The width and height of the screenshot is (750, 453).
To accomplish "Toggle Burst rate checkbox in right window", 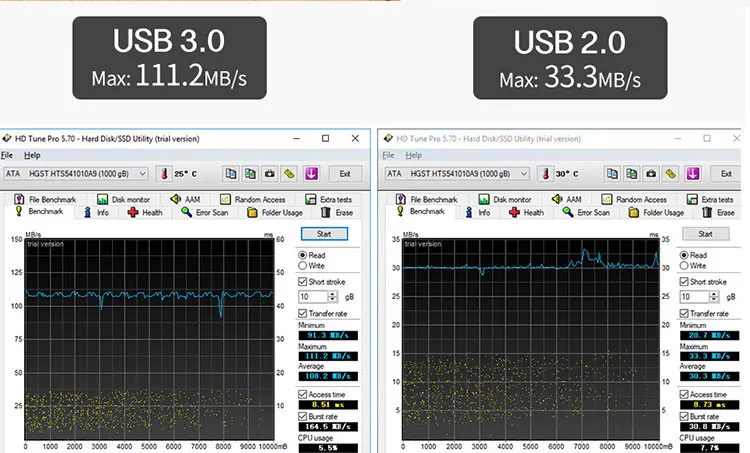I will pos(685,415).
